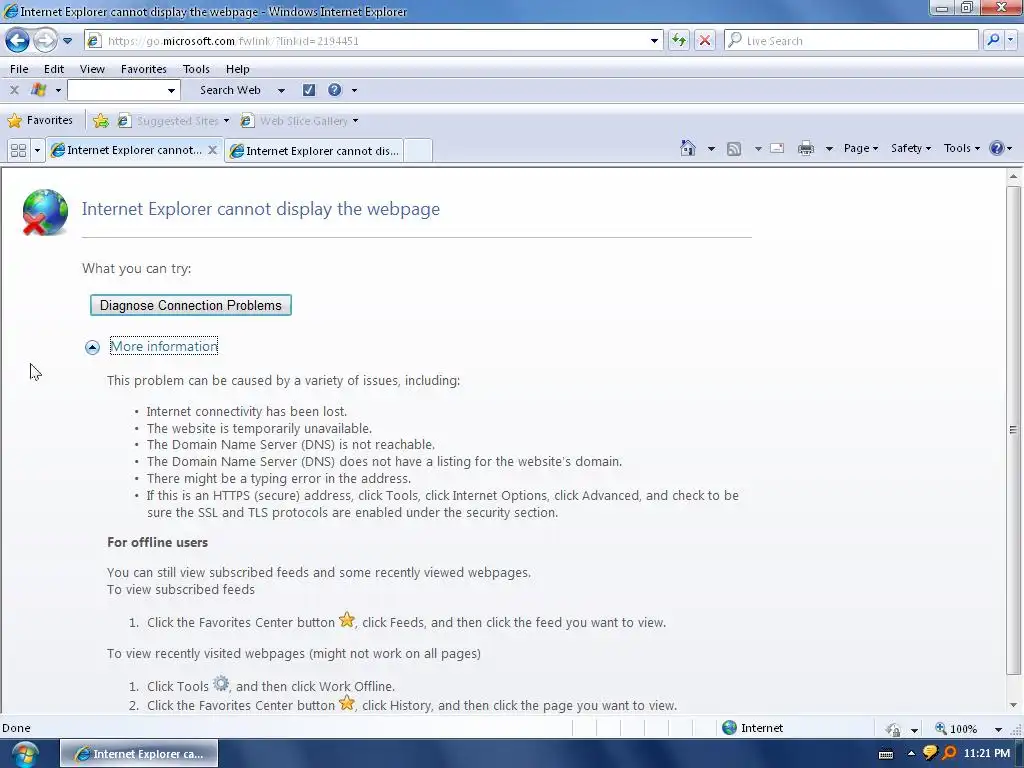Click the Read Mail envelope icon
Image resolution: width=1024 pixels, height=768 pixels.
(777, 148)
